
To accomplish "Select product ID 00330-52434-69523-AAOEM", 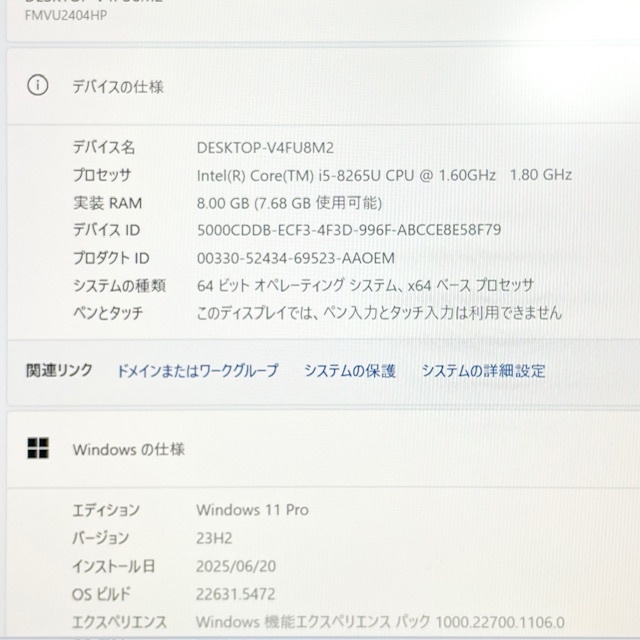I will [296, 258].
